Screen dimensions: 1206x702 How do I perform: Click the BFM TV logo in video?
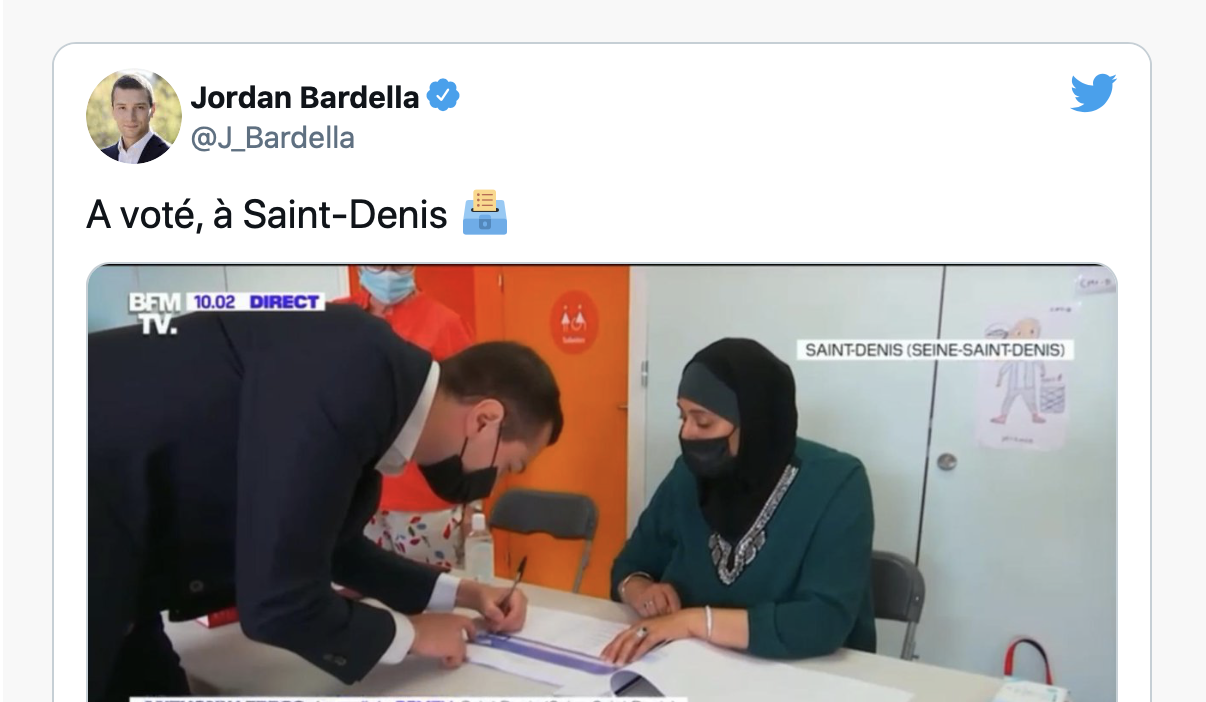coord(152,313)
